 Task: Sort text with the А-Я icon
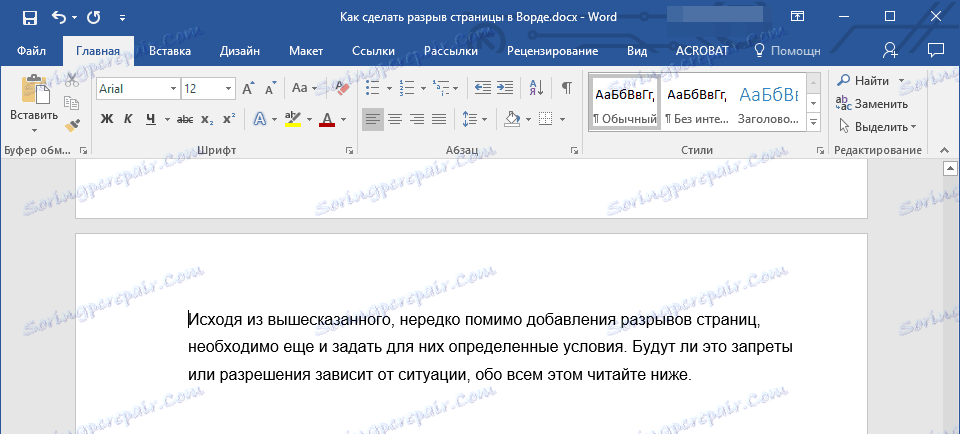536,89
